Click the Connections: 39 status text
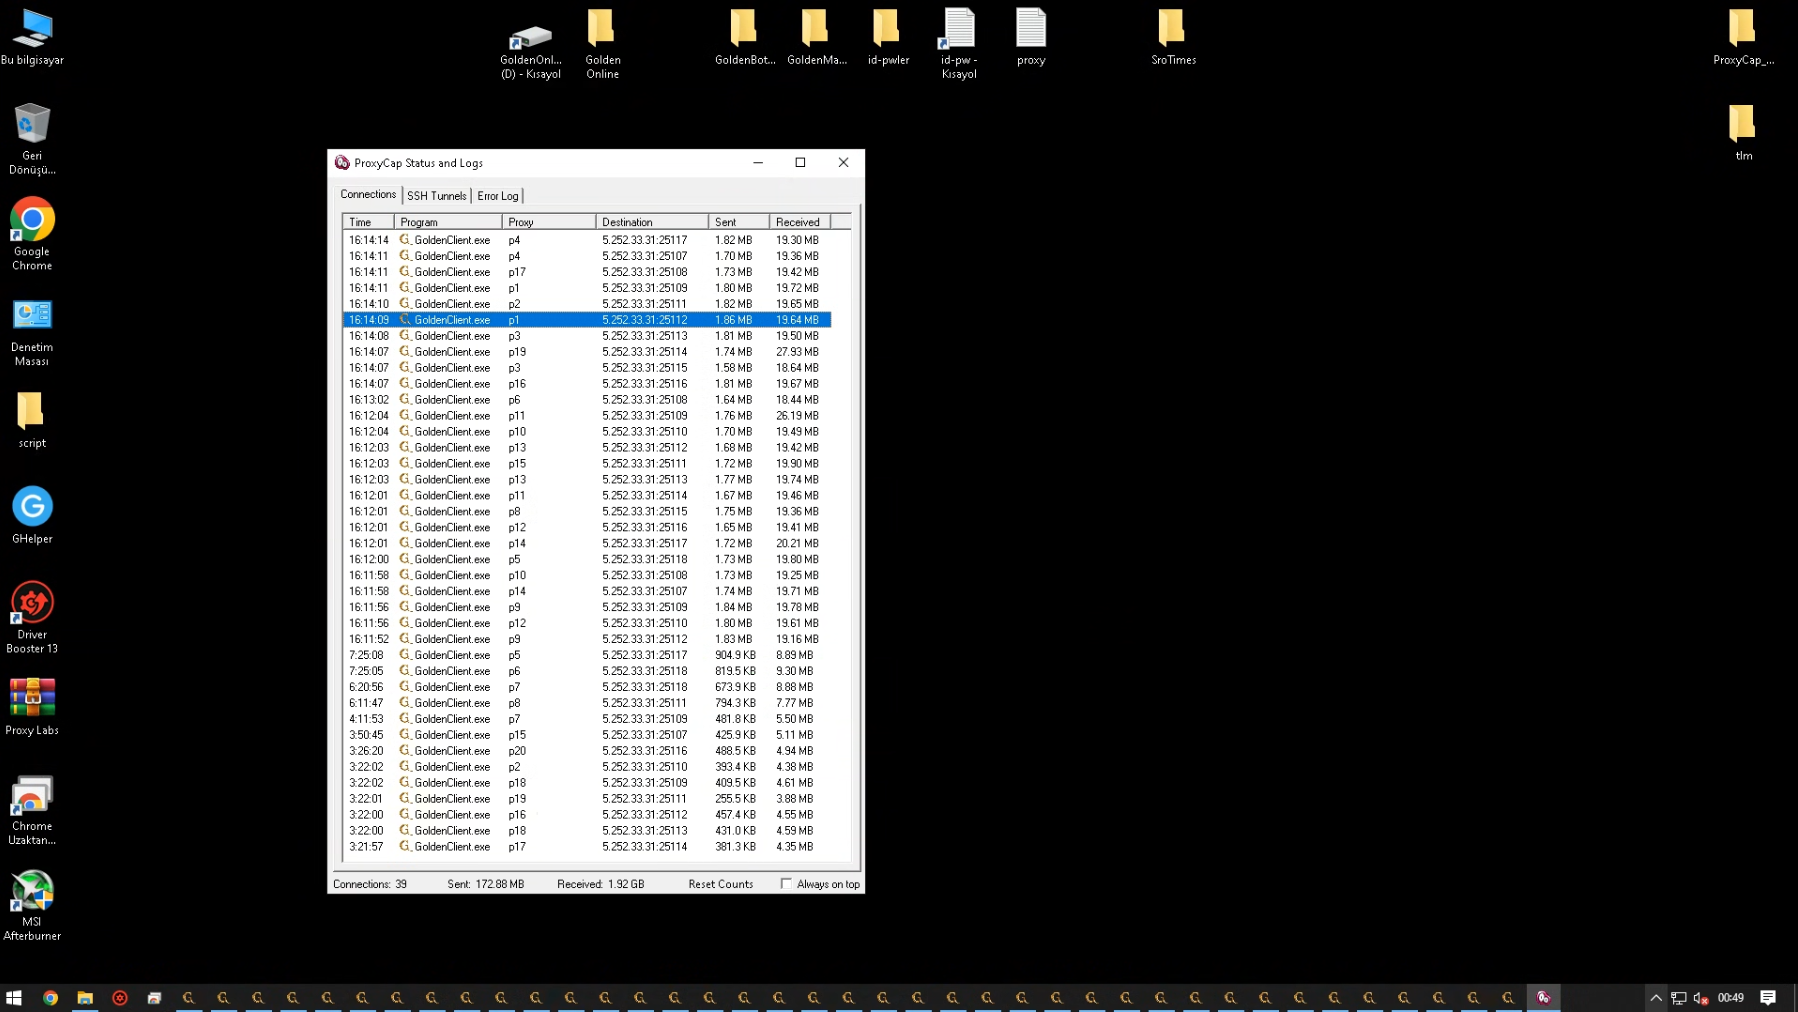1798x1012 pixels. (370, 884)
